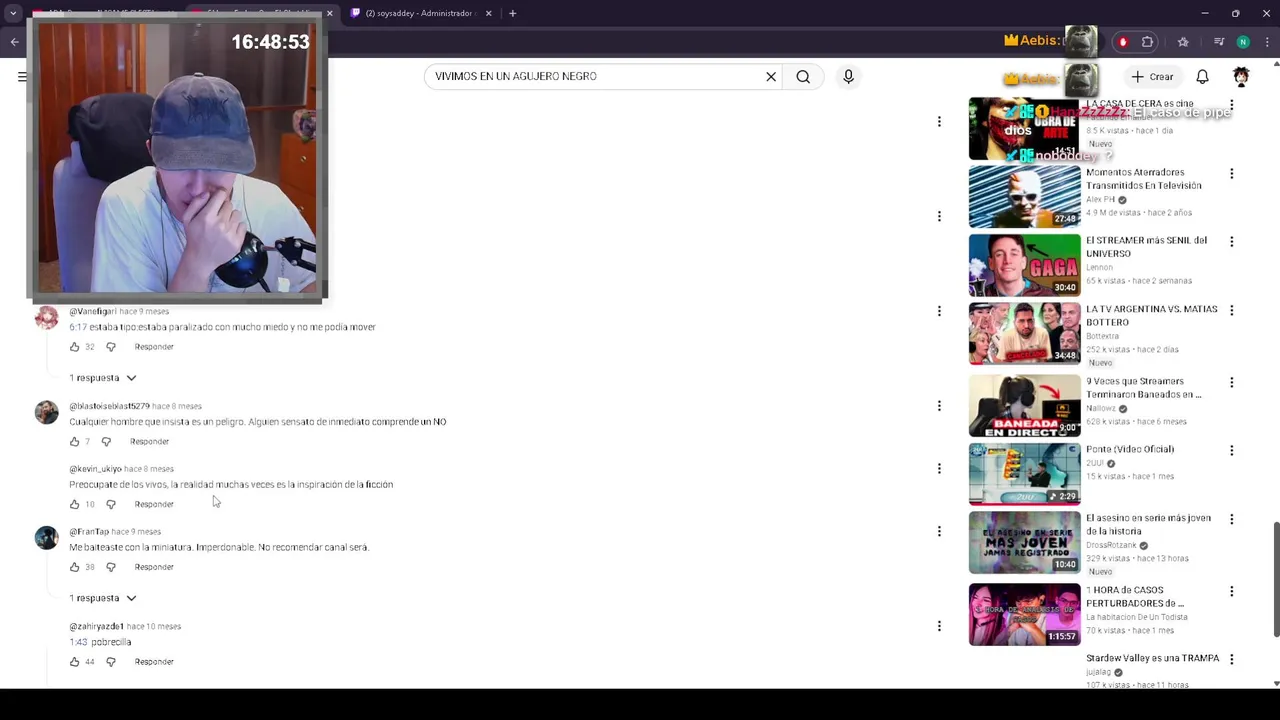Image resolution: width=1280 pixels, height=720 pixels.
Task: Open more options for Momentos Aterradores video
Action: (x=1231, y=173)
